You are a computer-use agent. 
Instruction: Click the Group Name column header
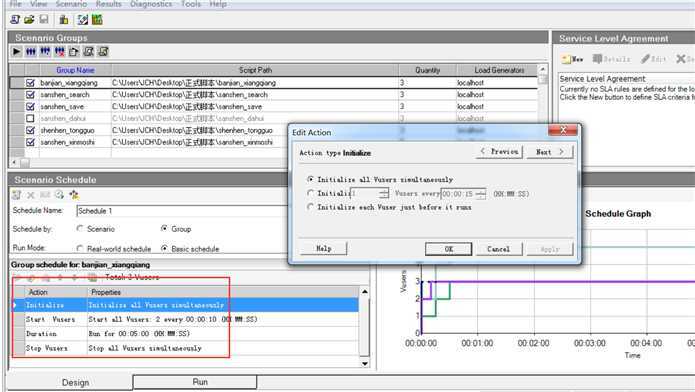coord(75,70)
